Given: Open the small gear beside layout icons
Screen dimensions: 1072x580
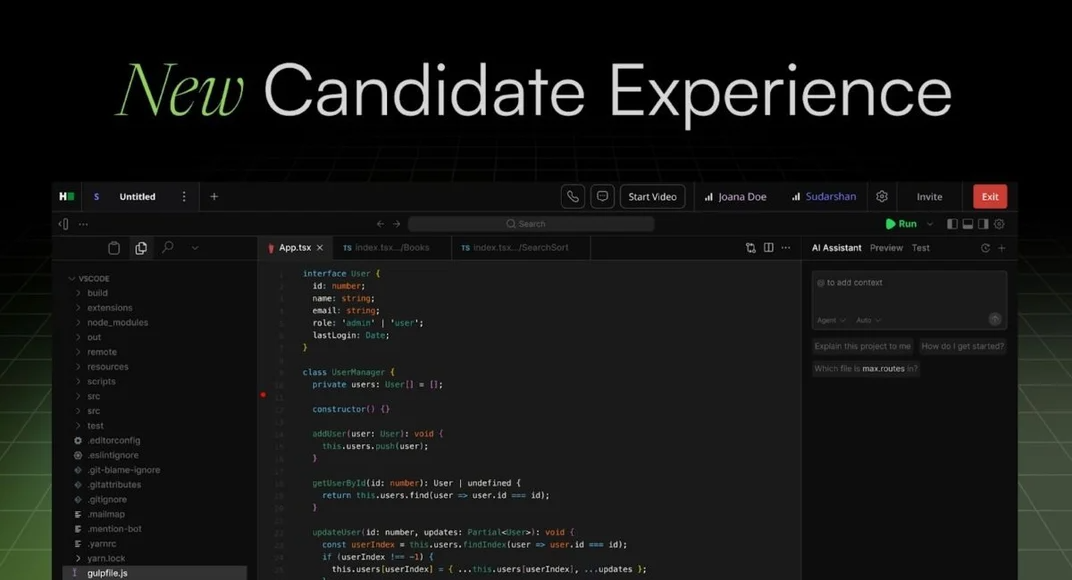Looking at the screenshot, I should point(1000,224).
